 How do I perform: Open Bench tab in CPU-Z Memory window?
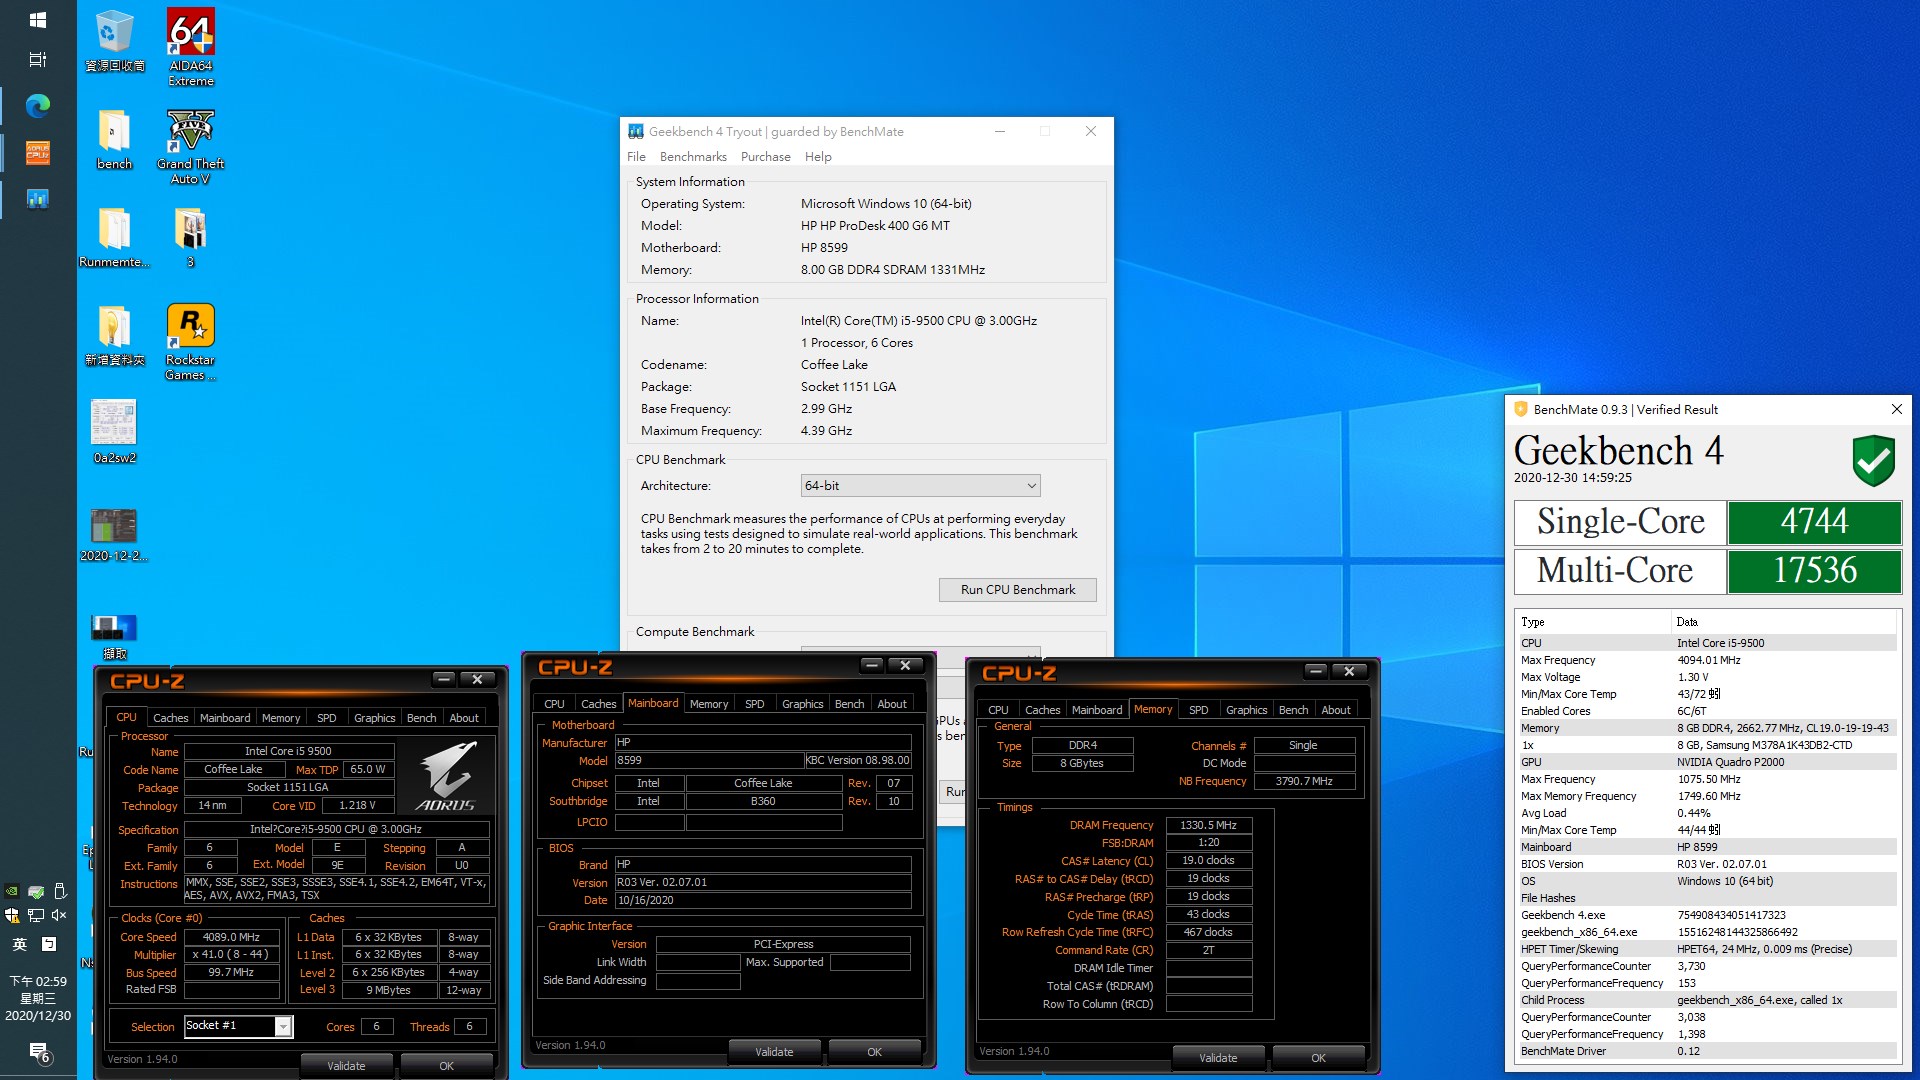1293,710
